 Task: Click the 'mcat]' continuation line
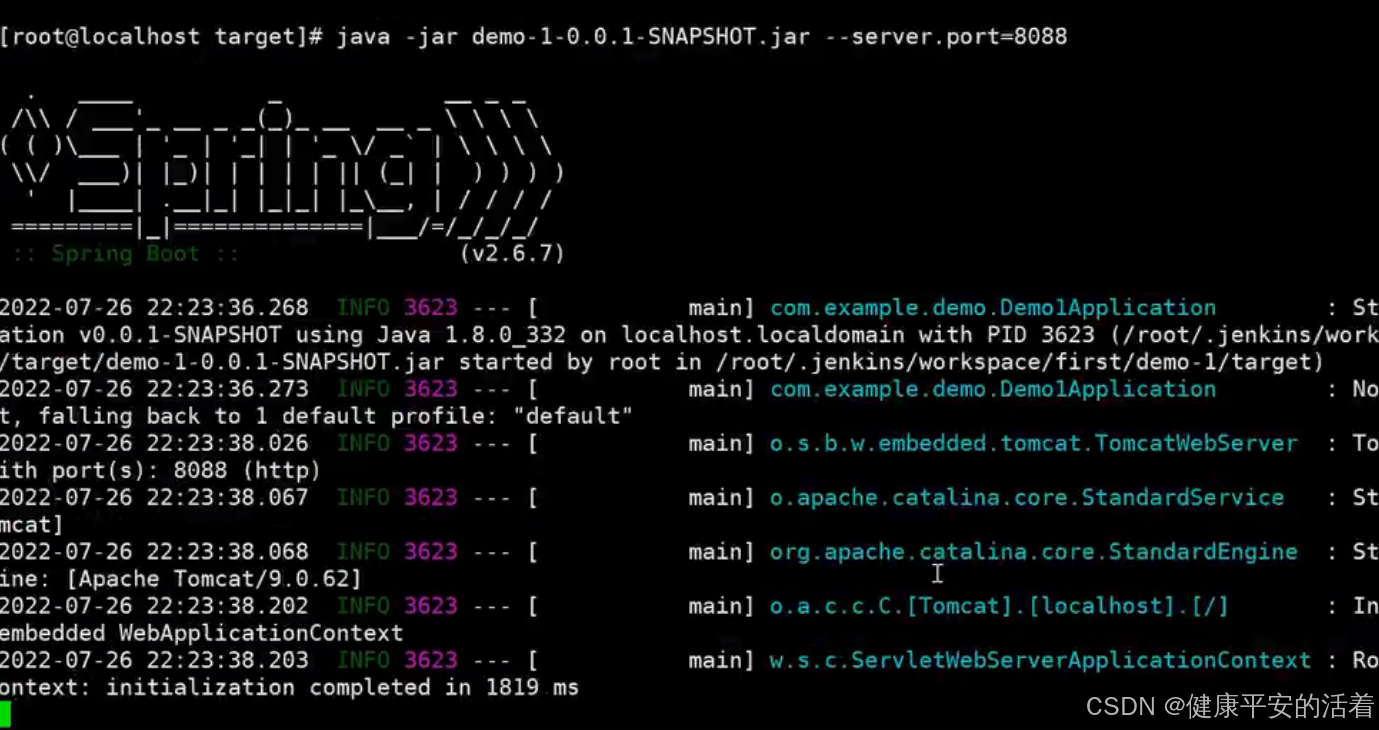click(32, 524)
